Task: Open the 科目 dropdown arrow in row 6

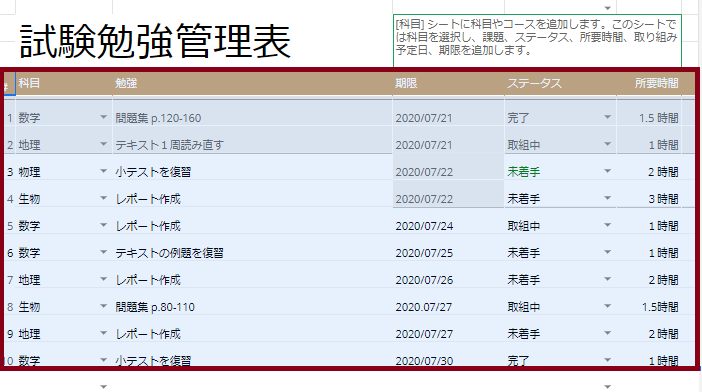Action: (x=103, y=252)
